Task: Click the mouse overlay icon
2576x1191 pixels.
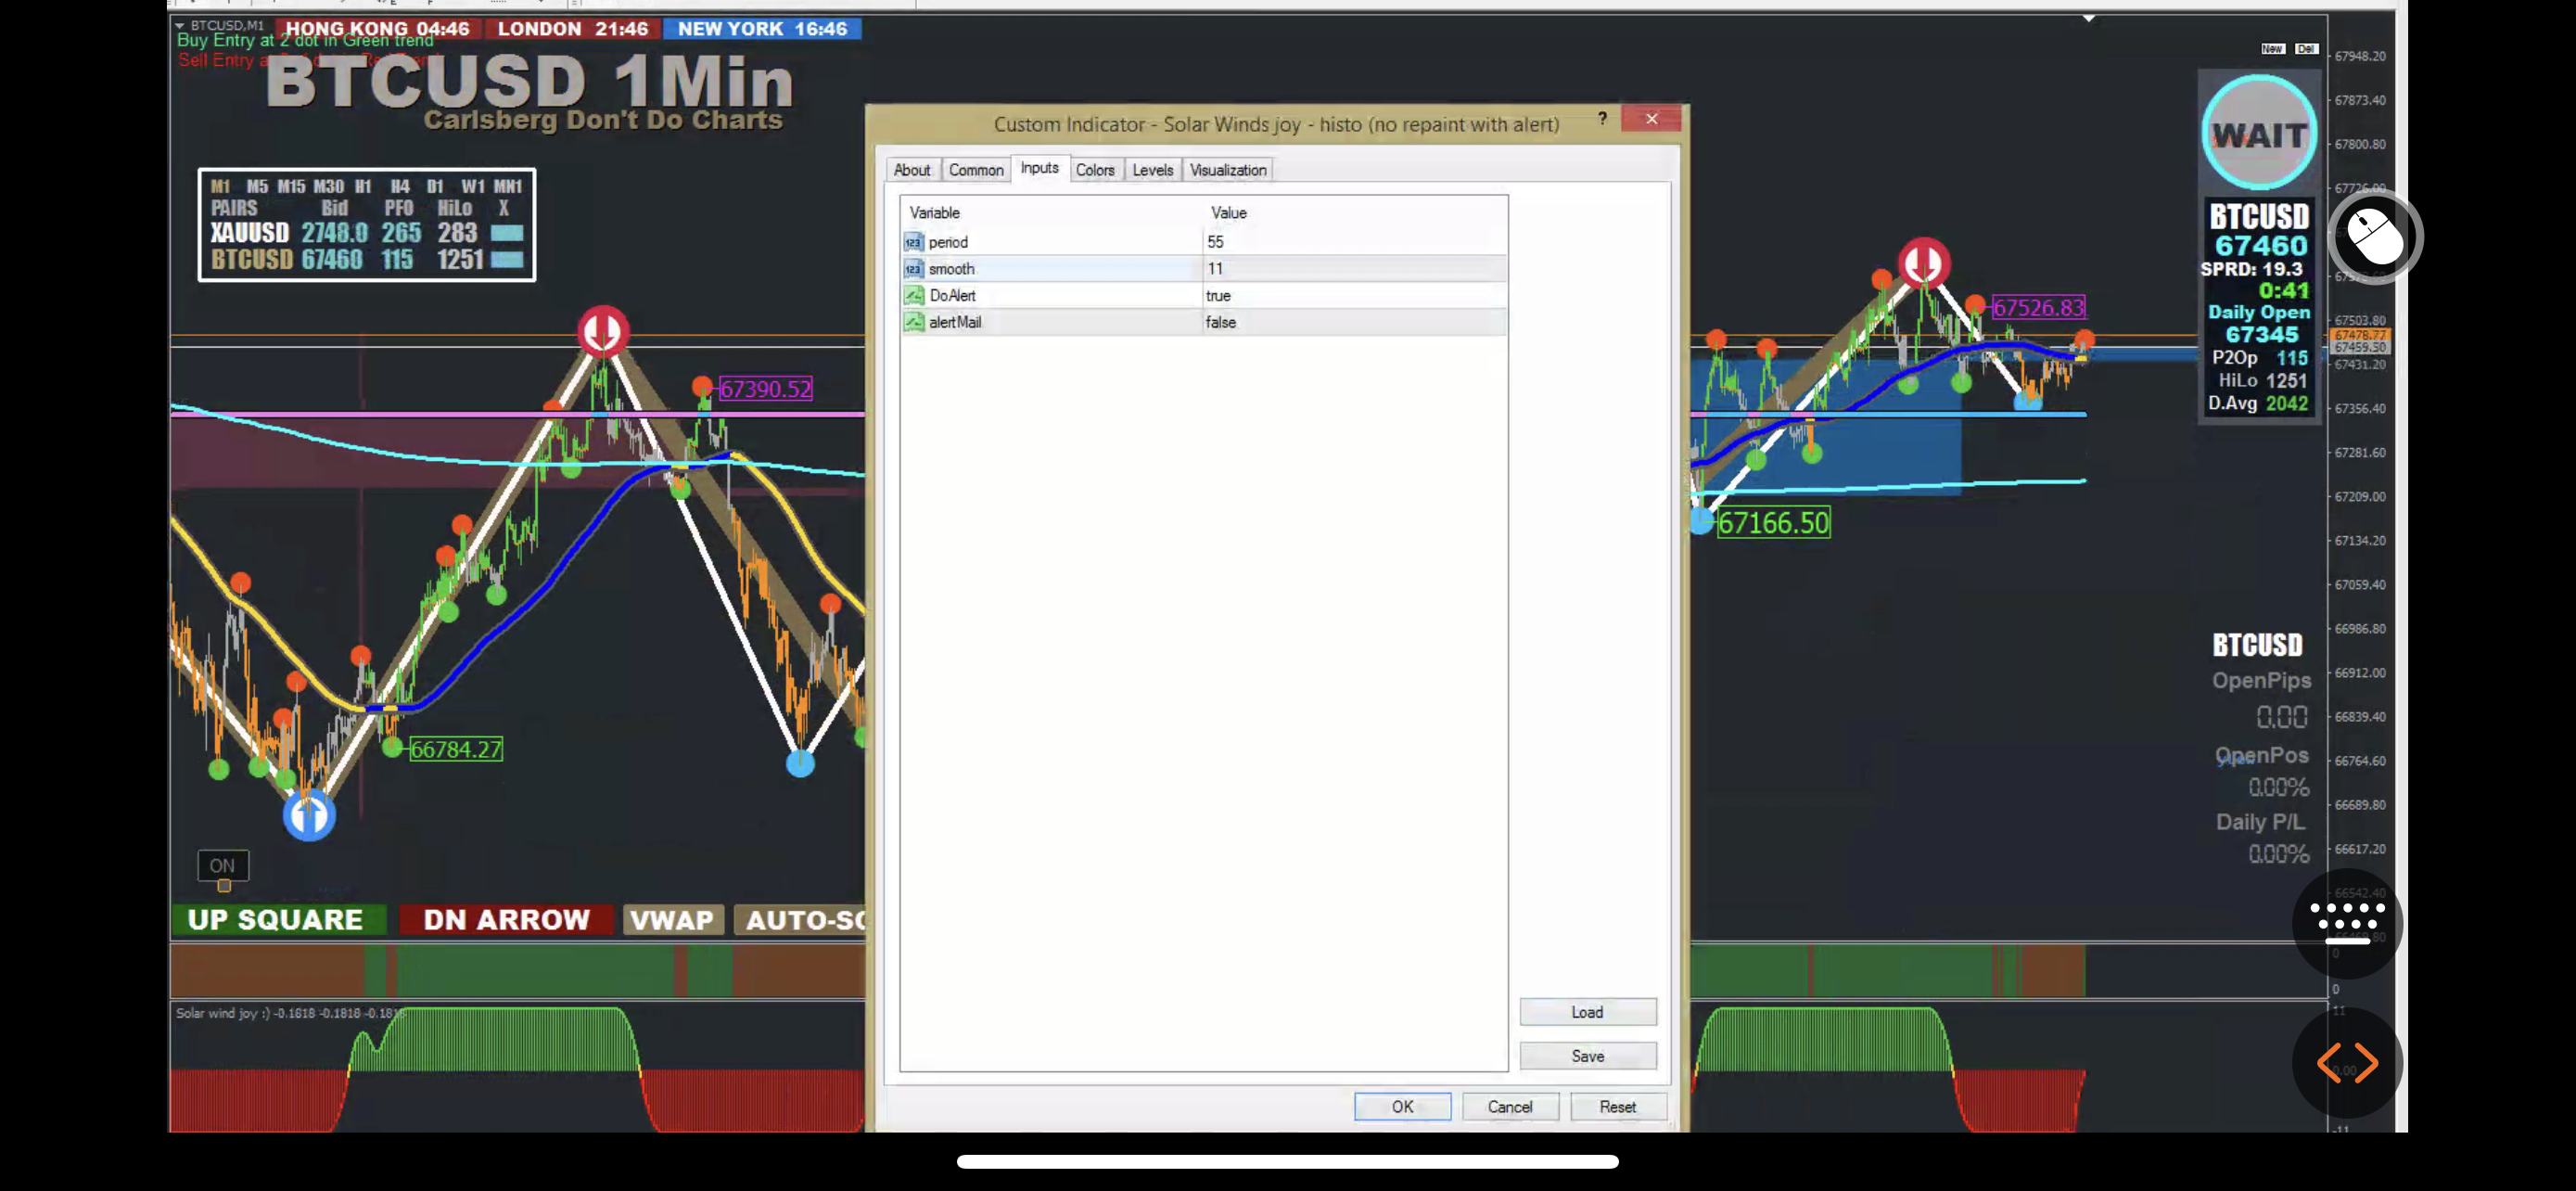Action: pos(2375,238)
